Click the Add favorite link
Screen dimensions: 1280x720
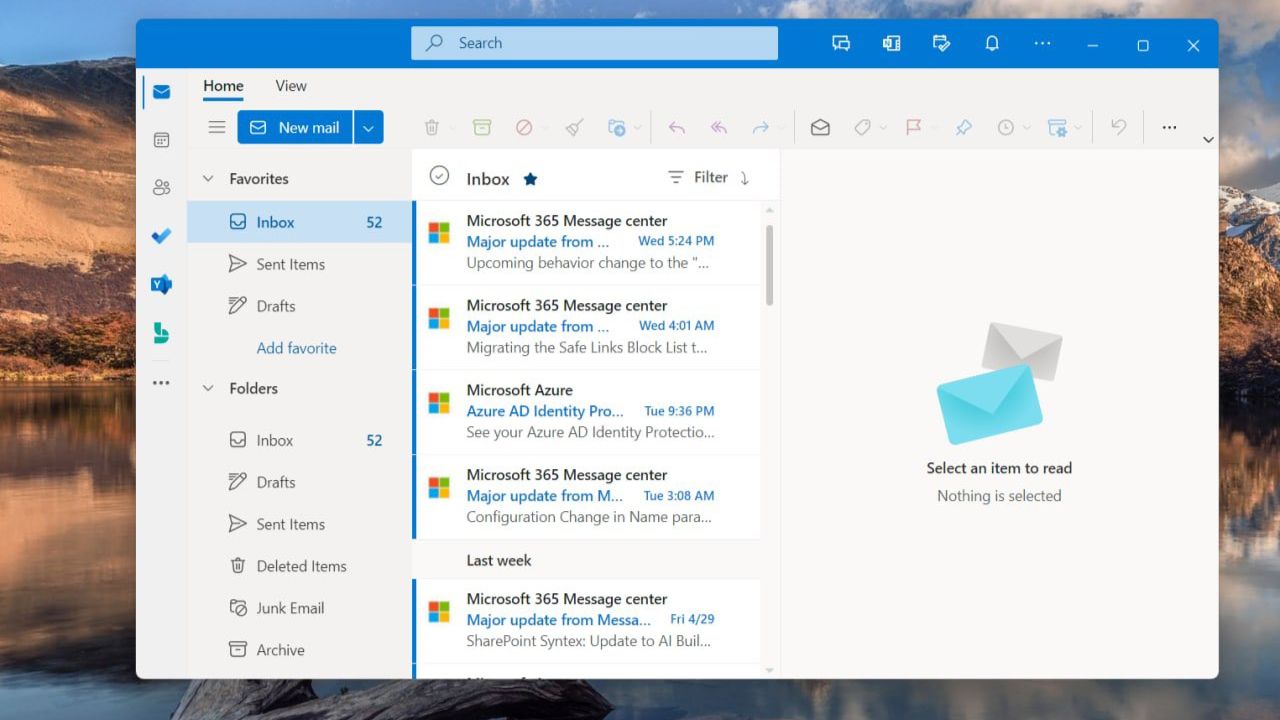tap(296, 348)
